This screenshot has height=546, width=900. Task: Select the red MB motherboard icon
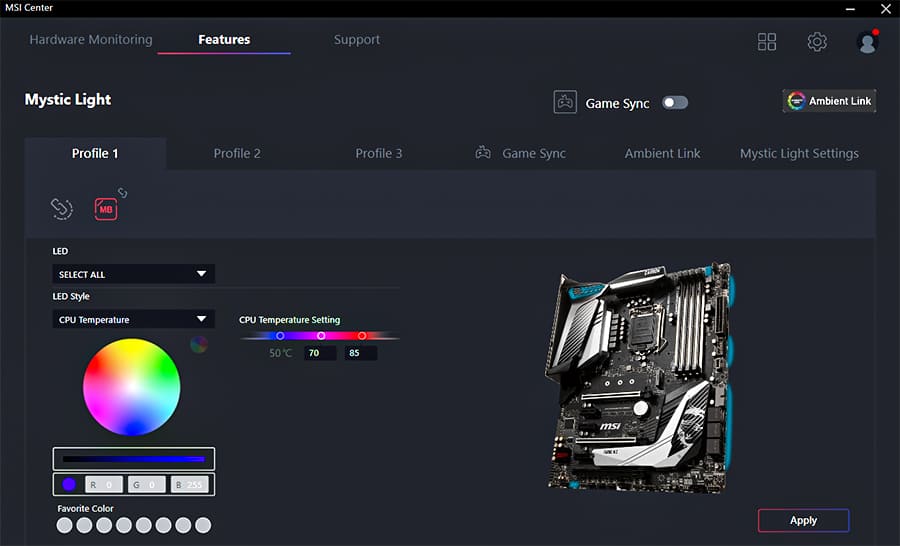tap(106, 208)
